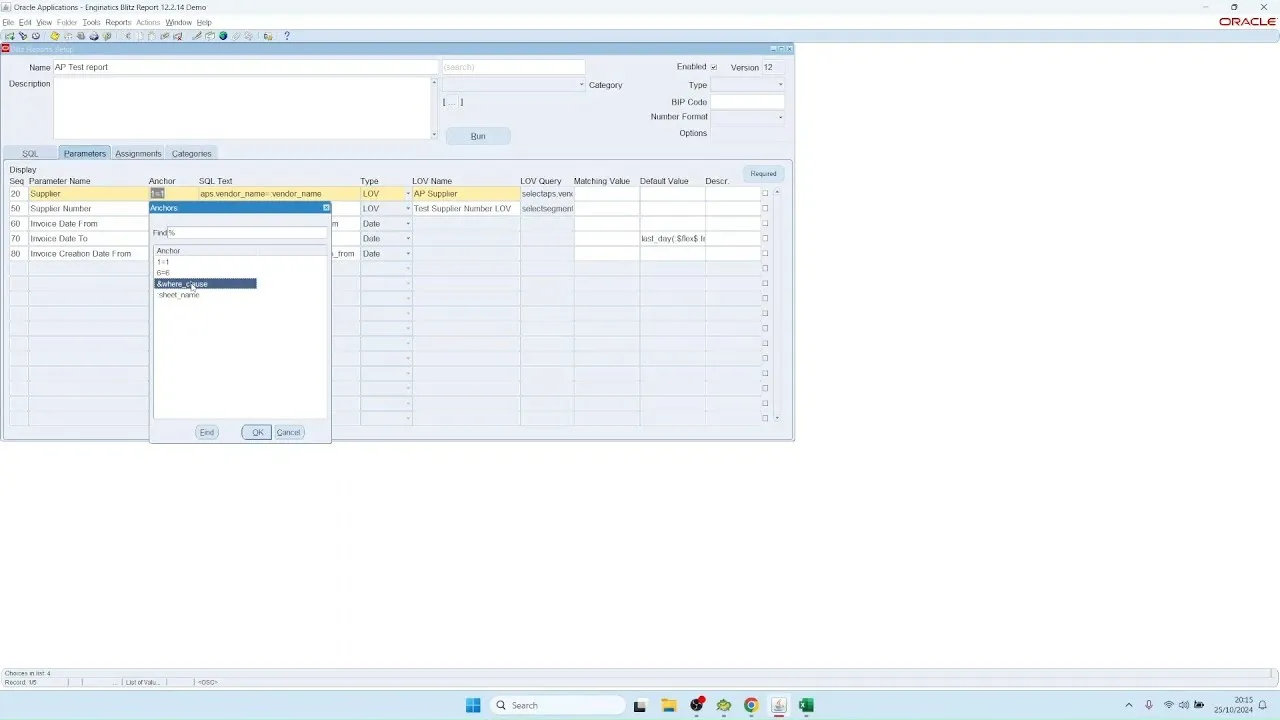Viewport: 1280px width, 720px height.
Task: Click the report search field
Action: coord(513,67)
